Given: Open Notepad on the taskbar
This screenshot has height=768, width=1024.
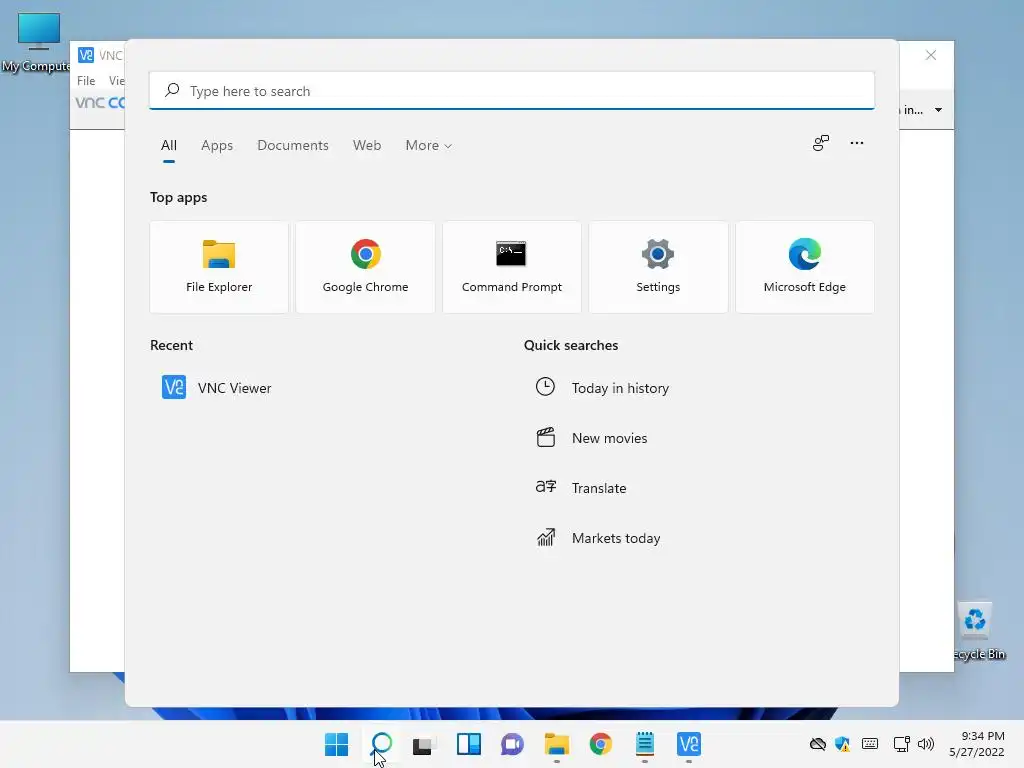Looking at the screenshot, I should pos(645,744).
